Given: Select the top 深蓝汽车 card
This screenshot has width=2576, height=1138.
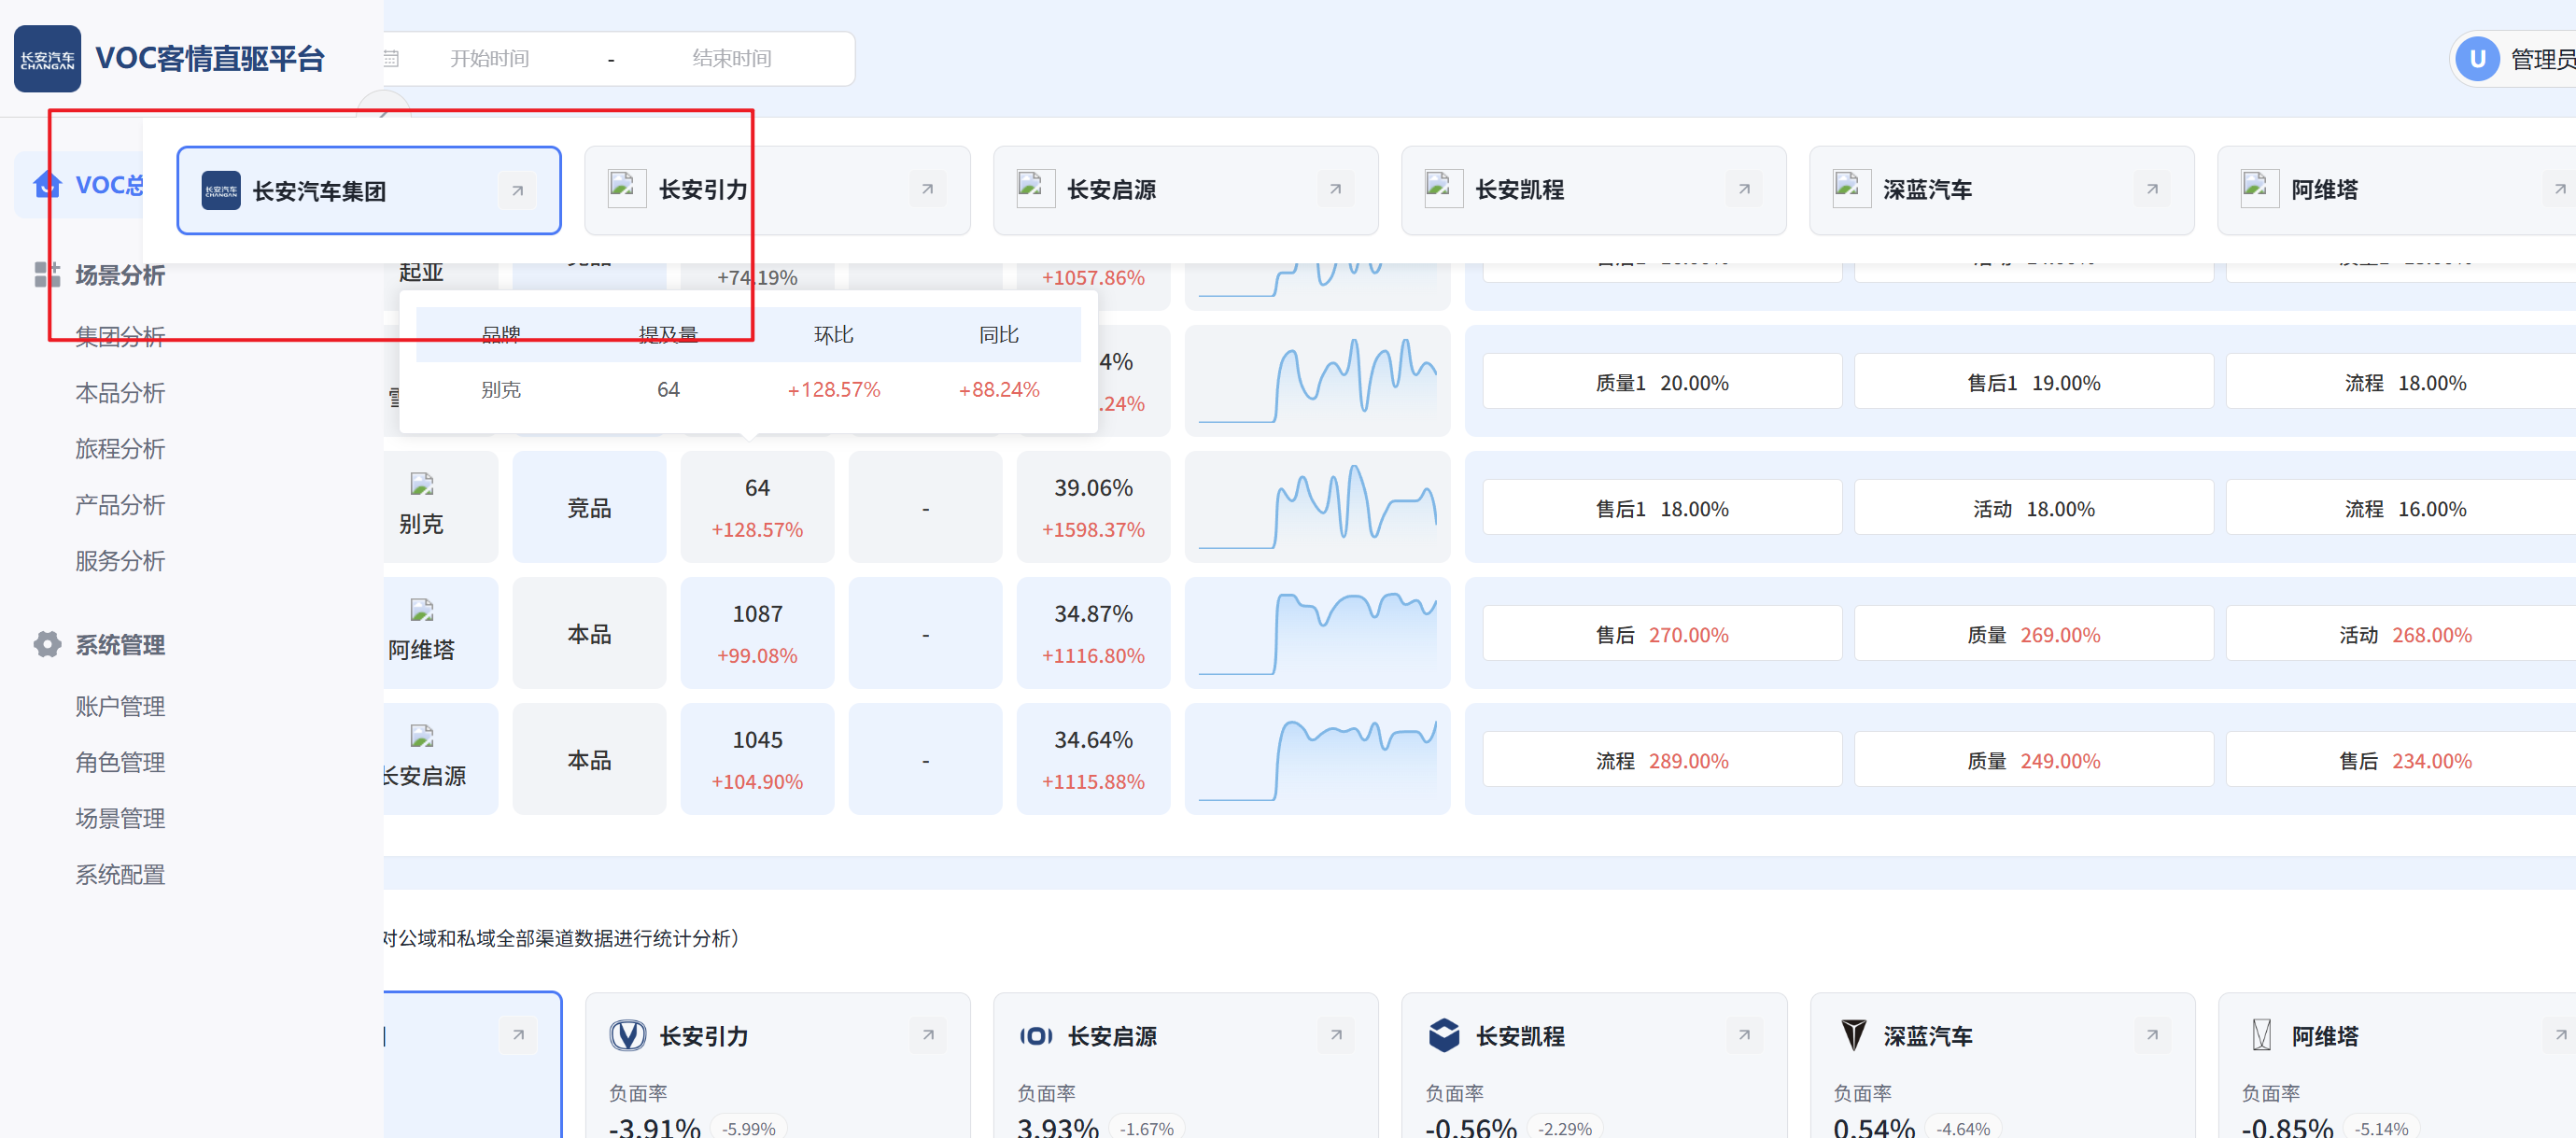Looking at the screenshot, I should (2001, 190).
